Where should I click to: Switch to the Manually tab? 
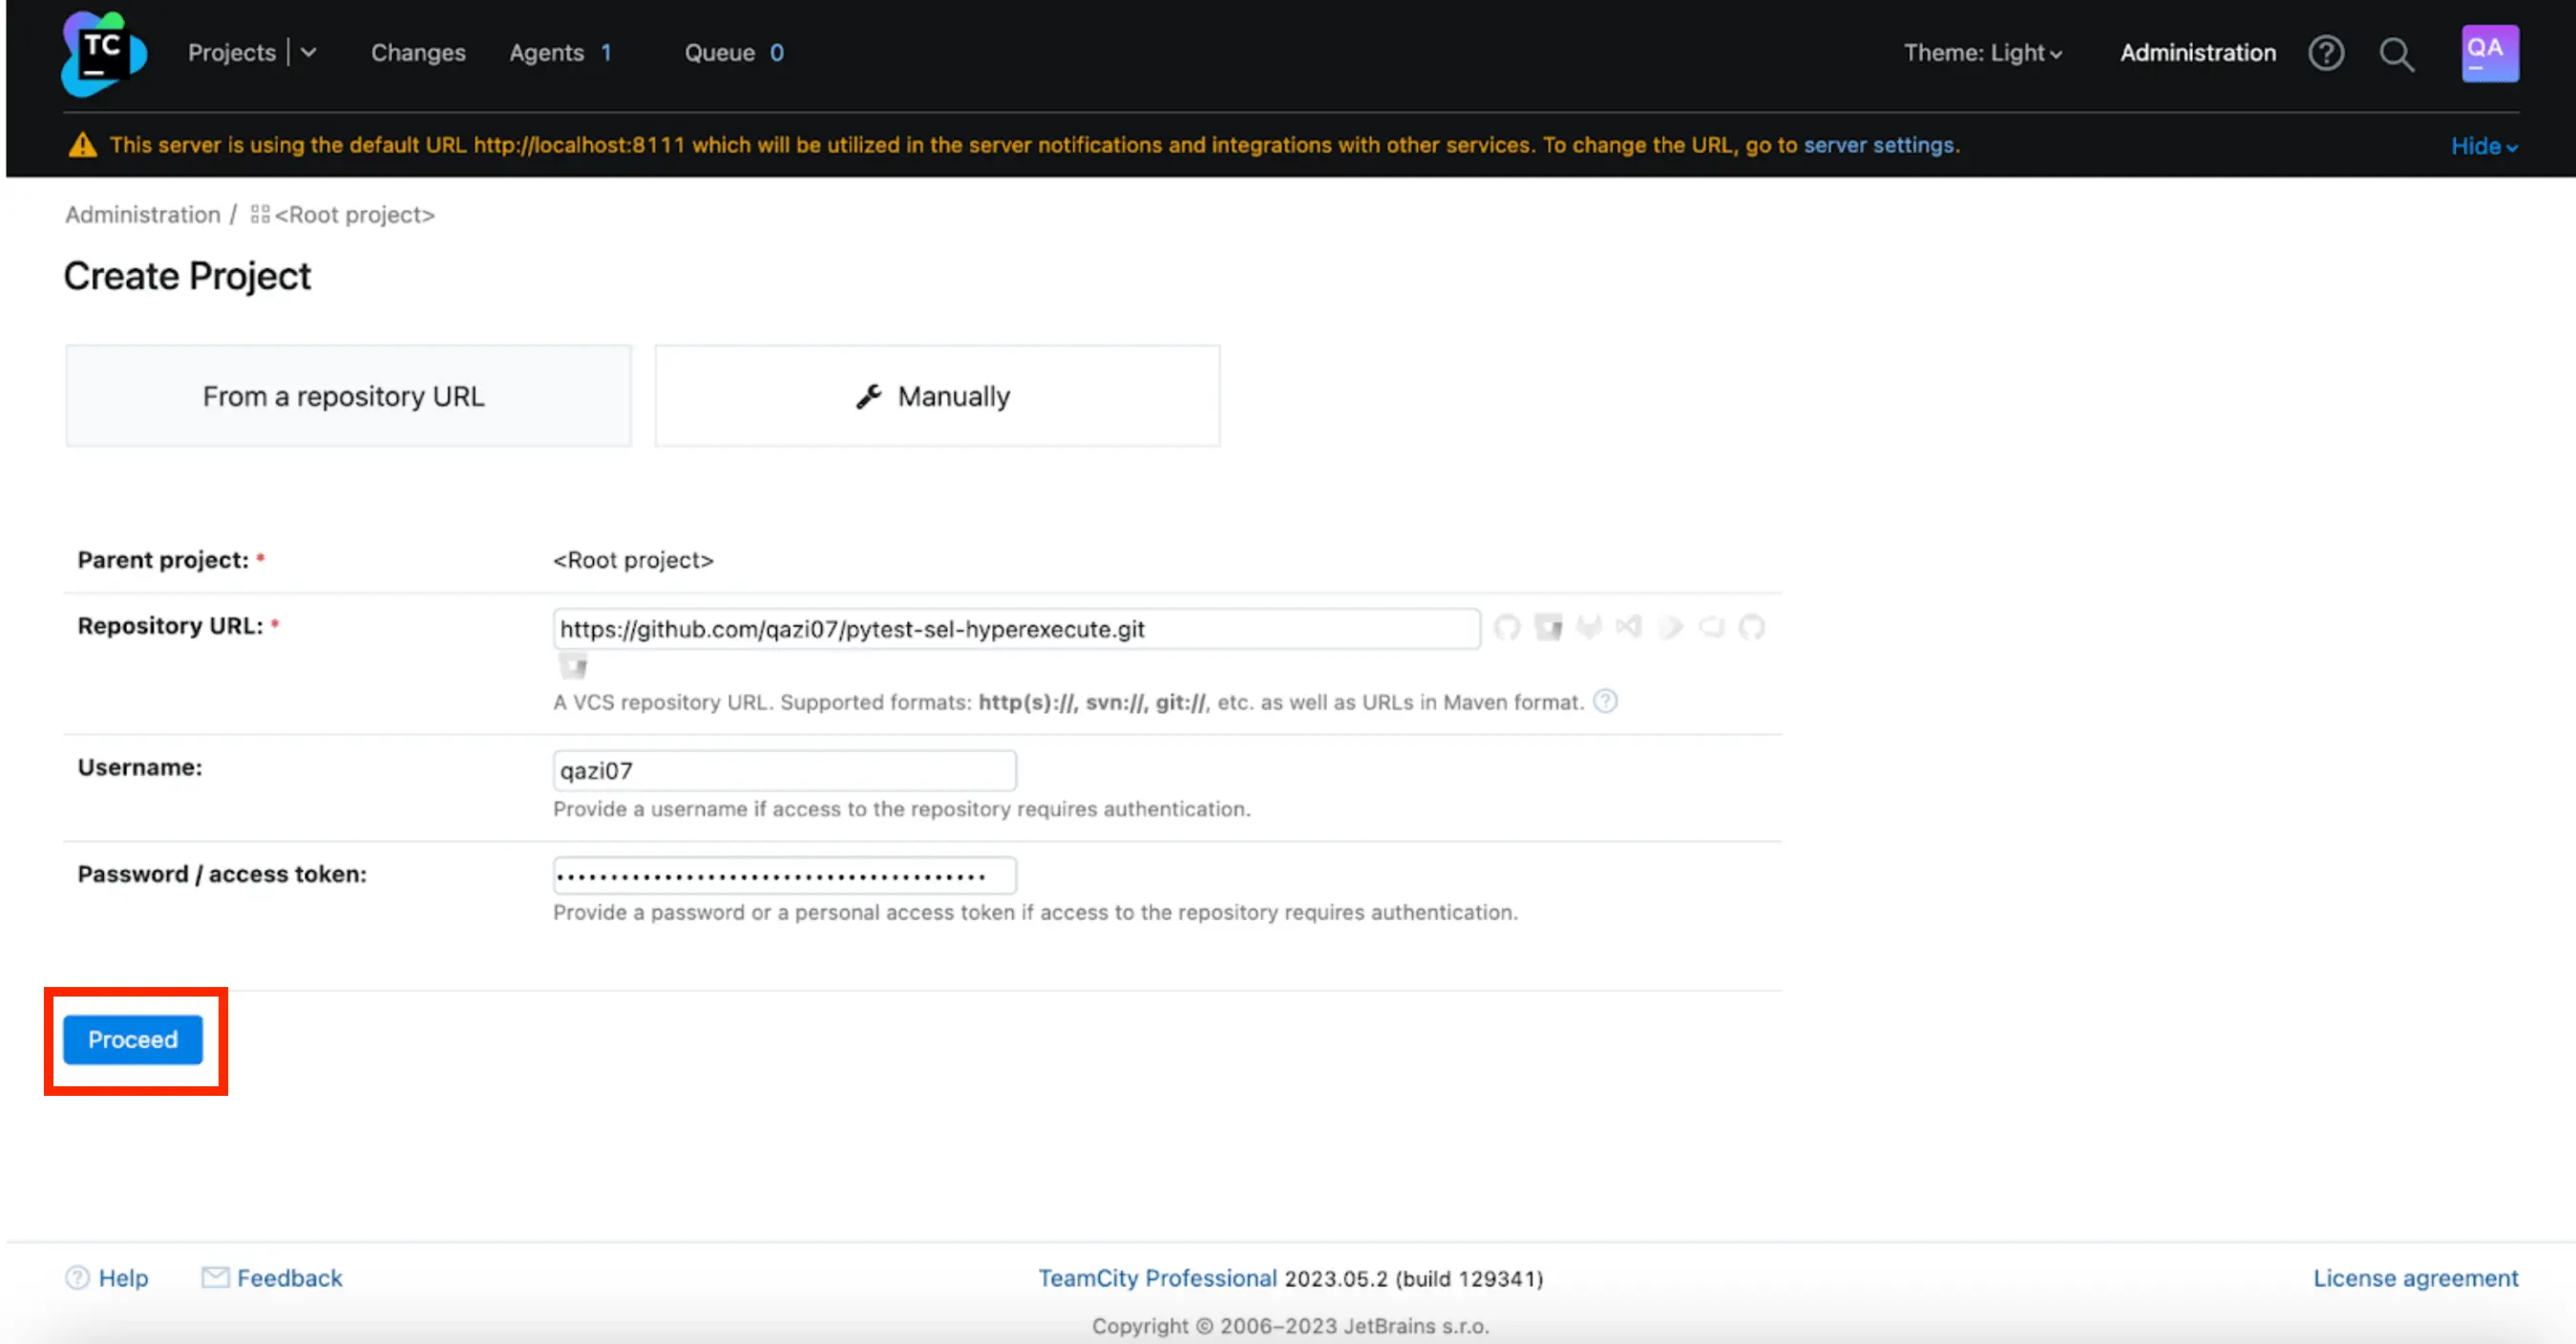pos(937,396)
